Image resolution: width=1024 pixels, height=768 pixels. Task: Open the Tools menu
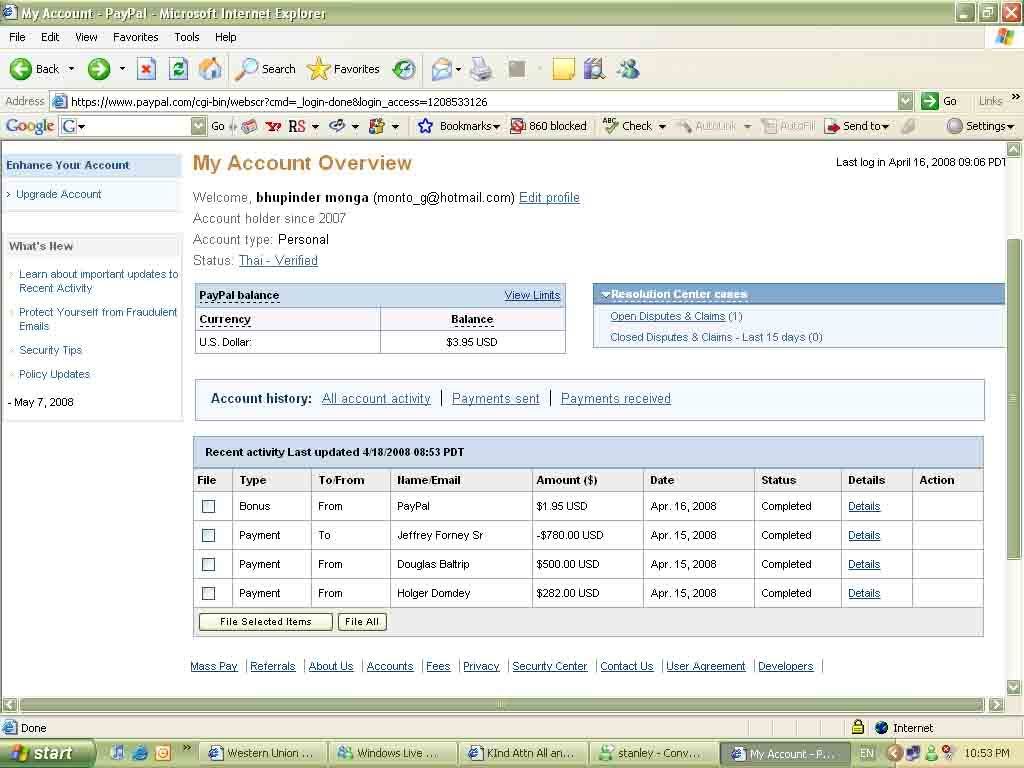[187, 37]
